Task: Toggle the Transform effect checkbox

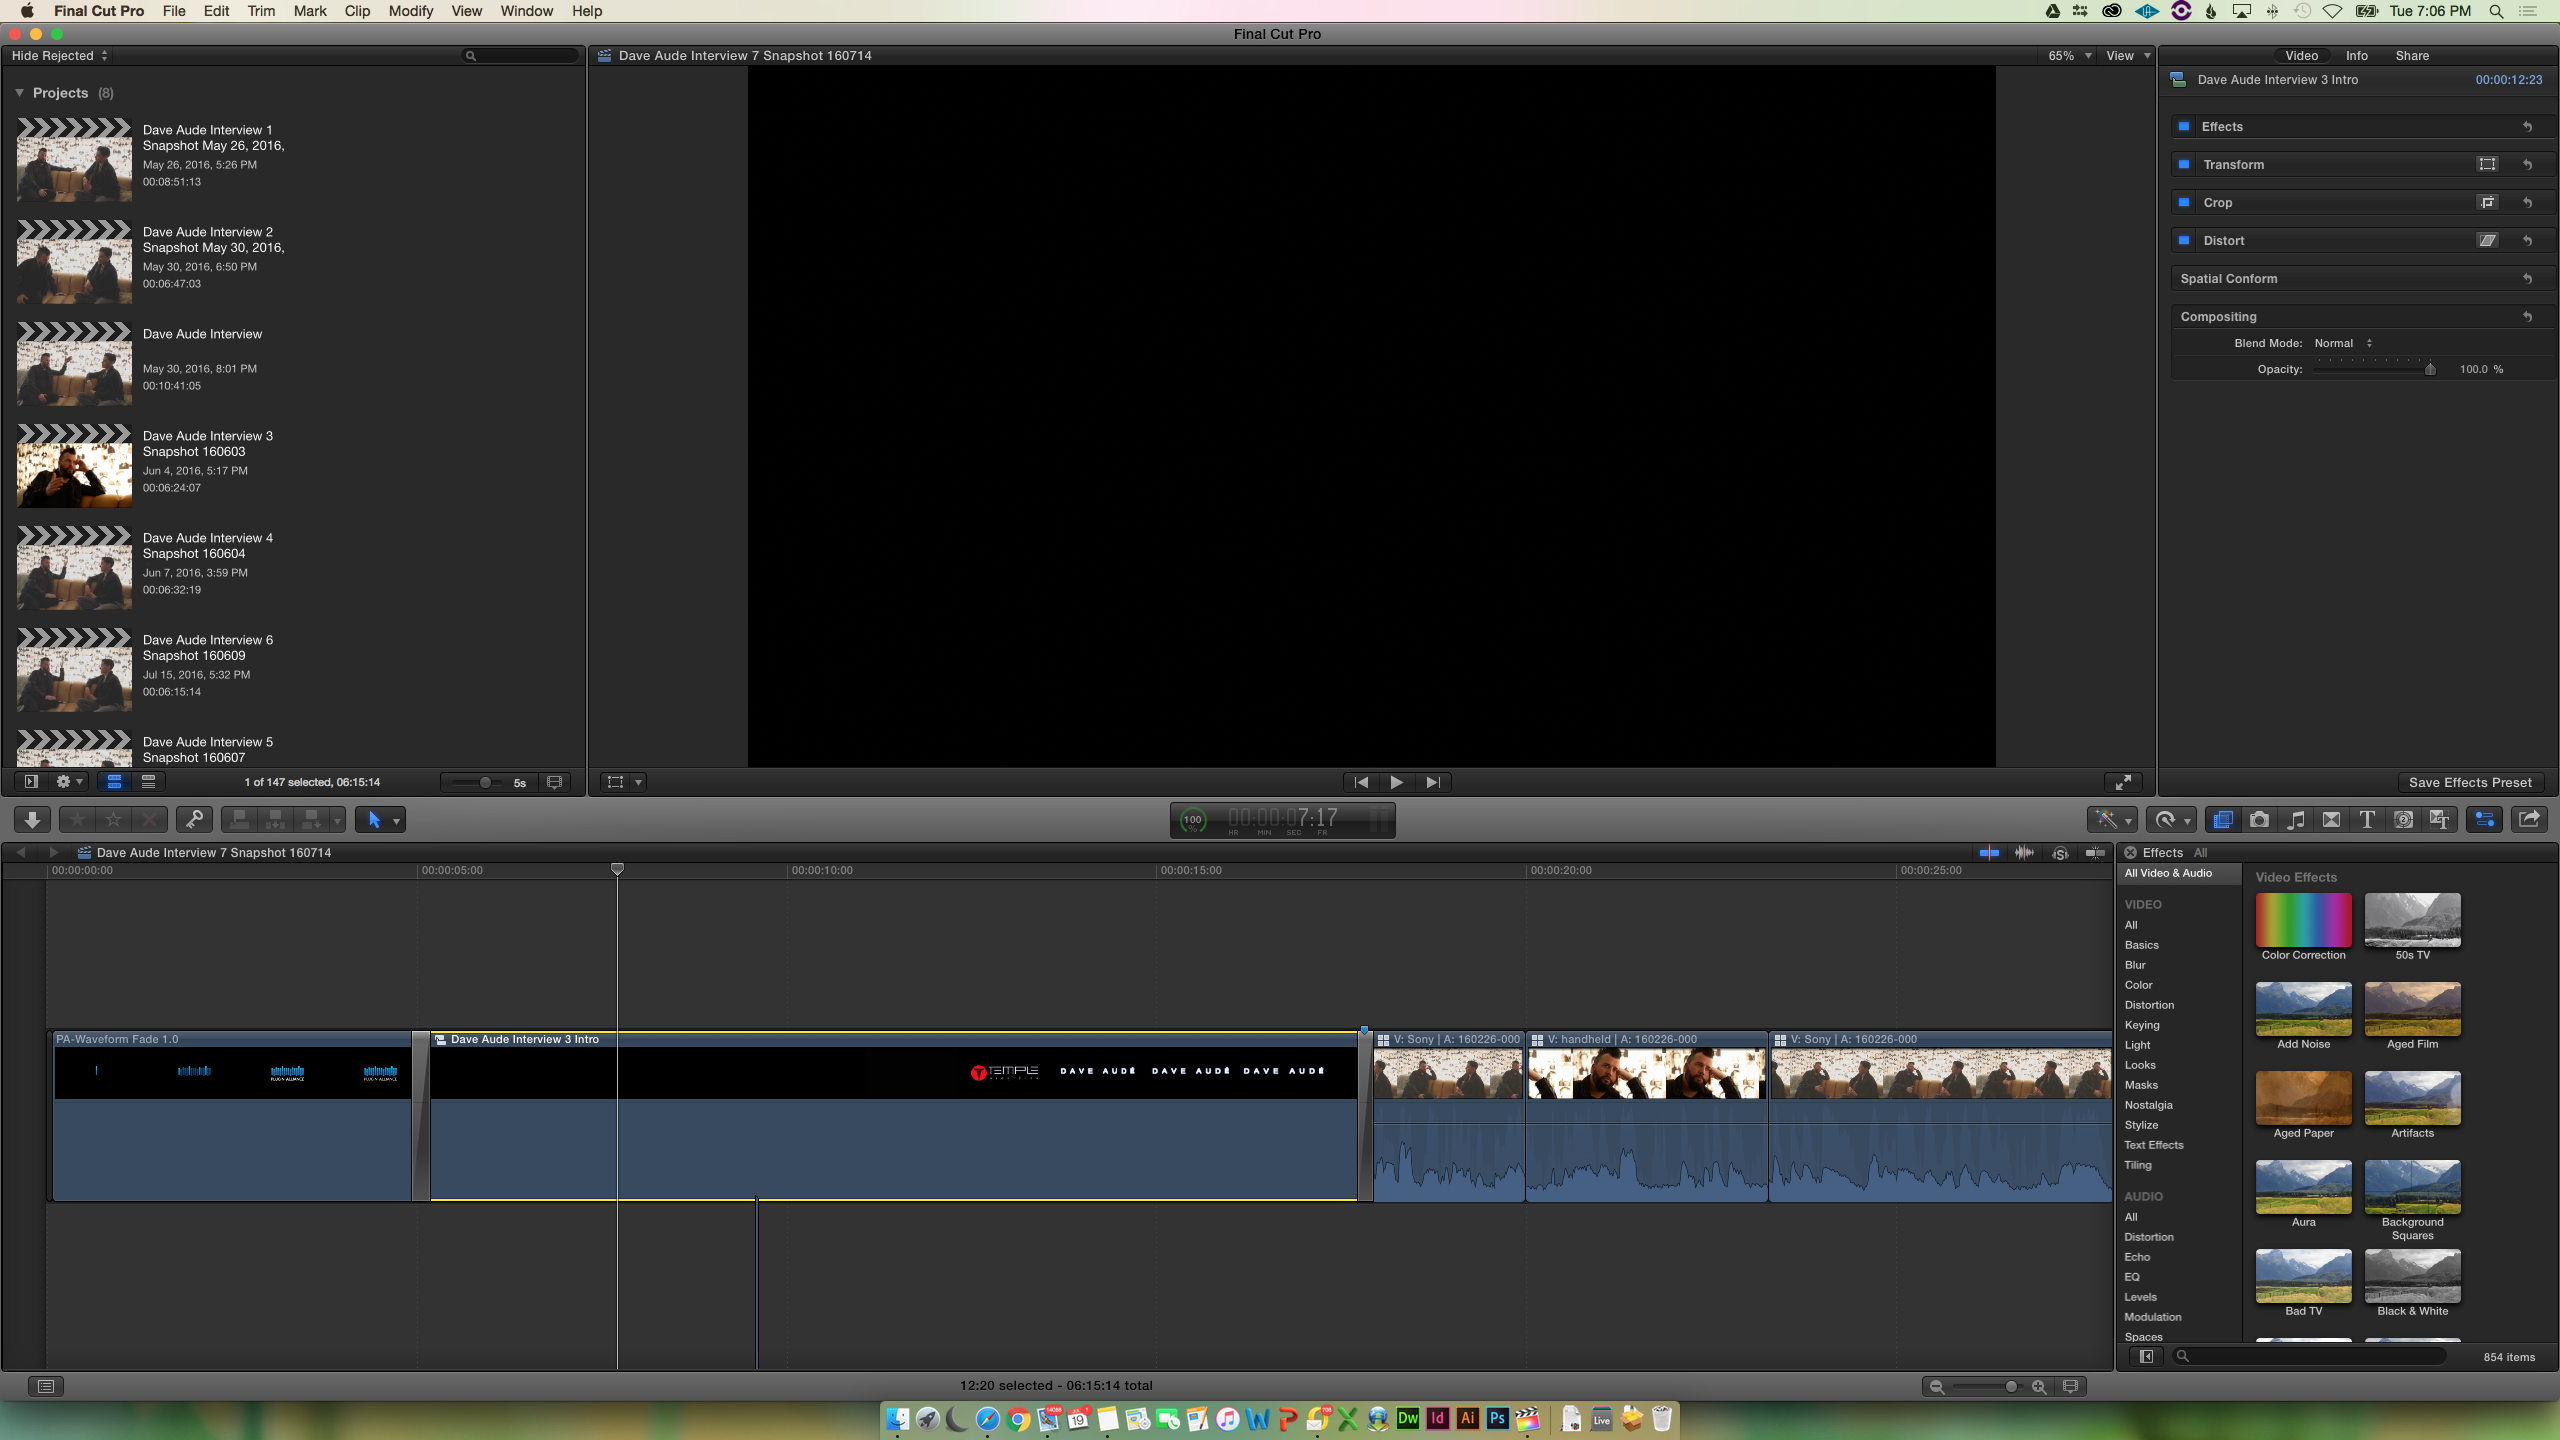Action: point(2185,164)
